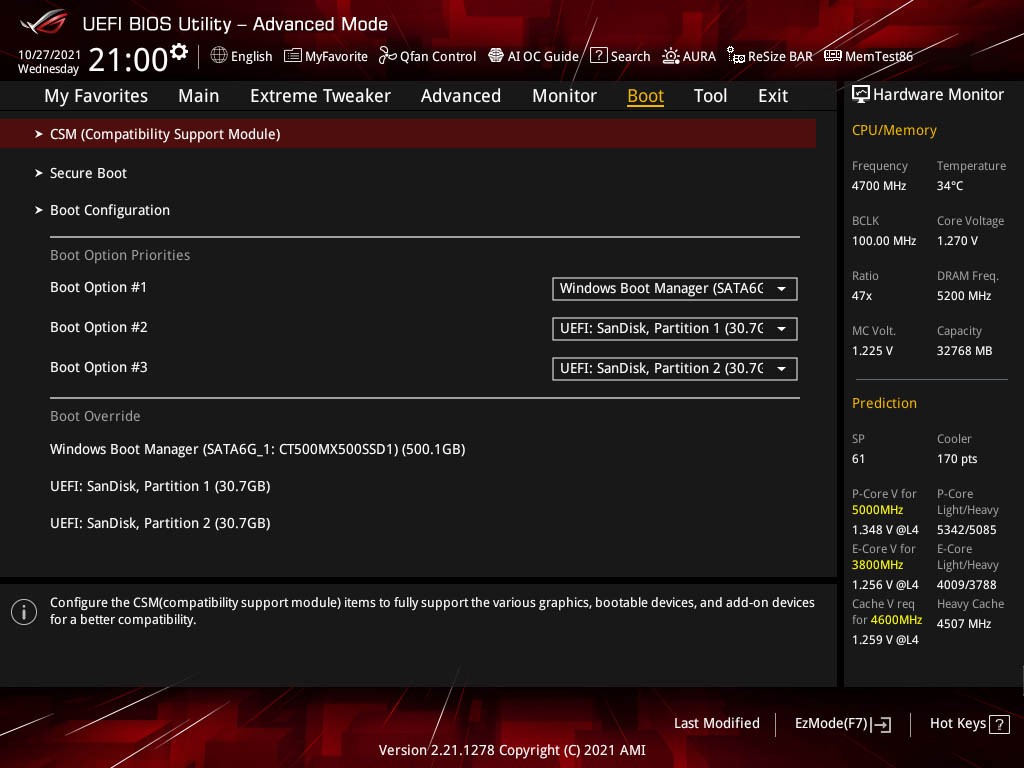The image size is (1024, 768).
Task: Click the 34°C temperature value
Action: point(950,186)
